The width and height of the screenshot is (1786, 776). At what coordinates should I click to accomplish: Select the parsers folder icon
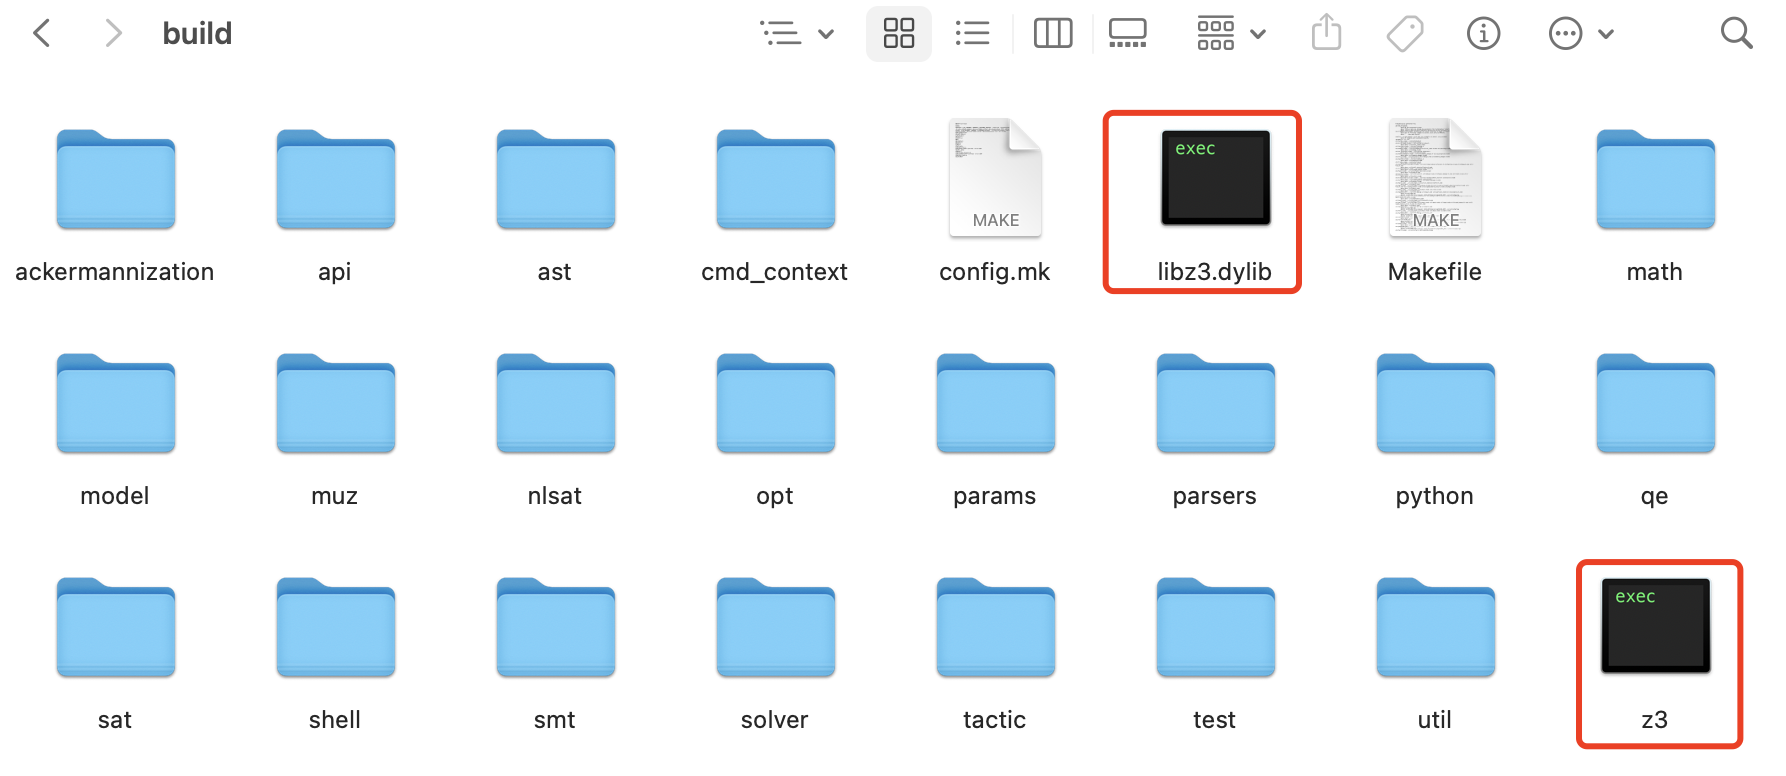[1215, 404]
